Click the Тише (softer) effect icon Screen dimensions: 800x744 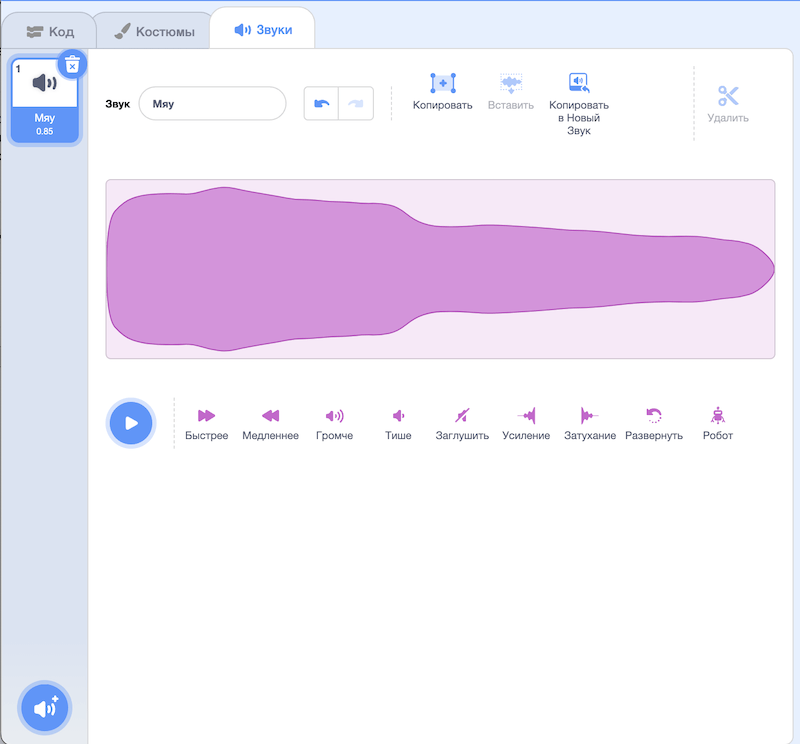click(x=398, y=416)
